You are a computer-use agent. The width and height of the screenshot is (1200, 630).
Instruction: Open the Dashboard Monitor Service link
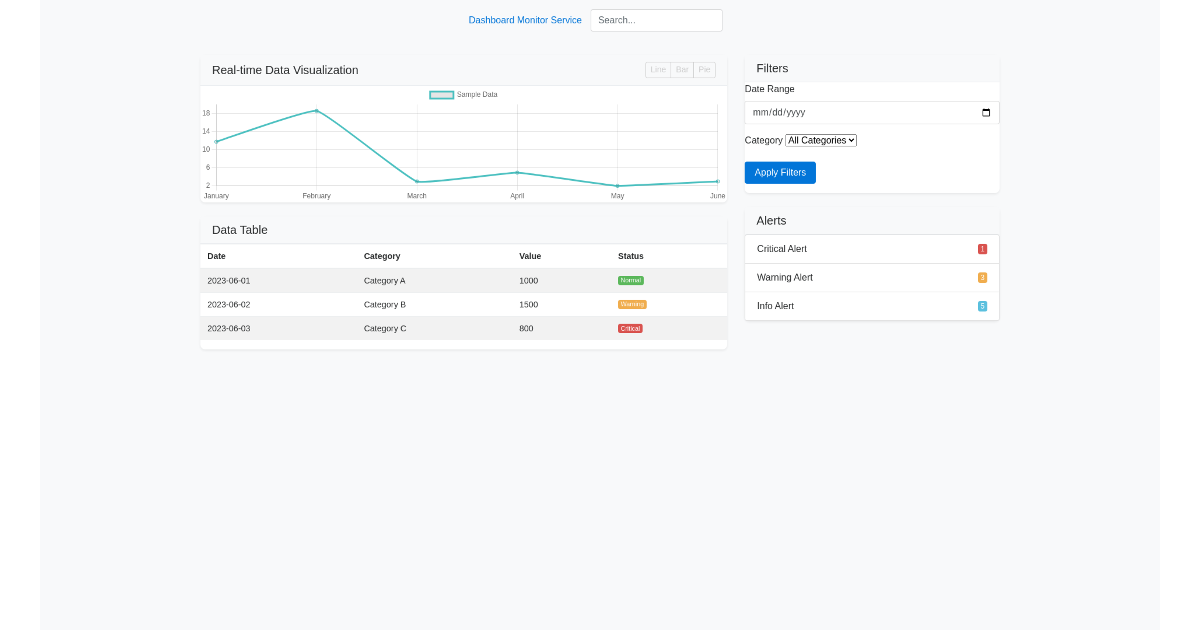tap(525, 19)
